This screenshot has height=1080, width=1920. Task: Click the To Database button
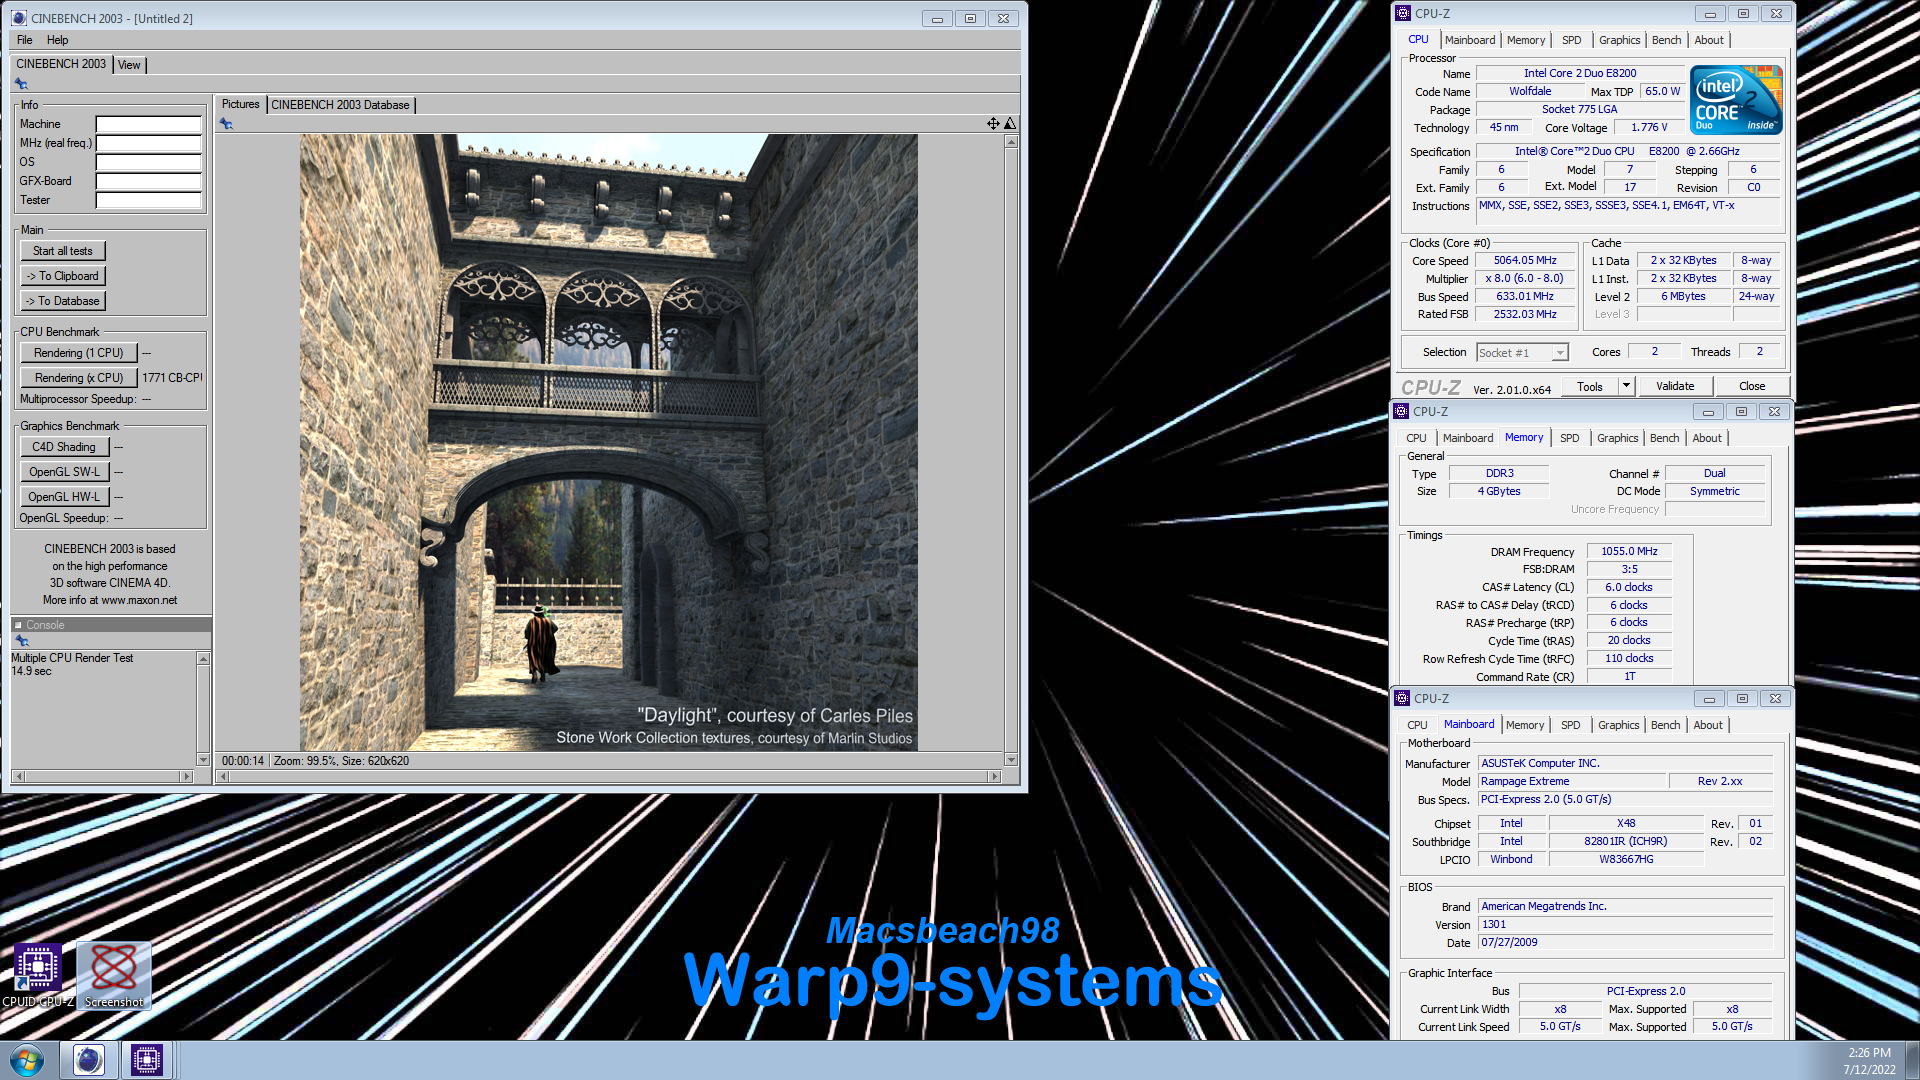(x=63, y=301)
